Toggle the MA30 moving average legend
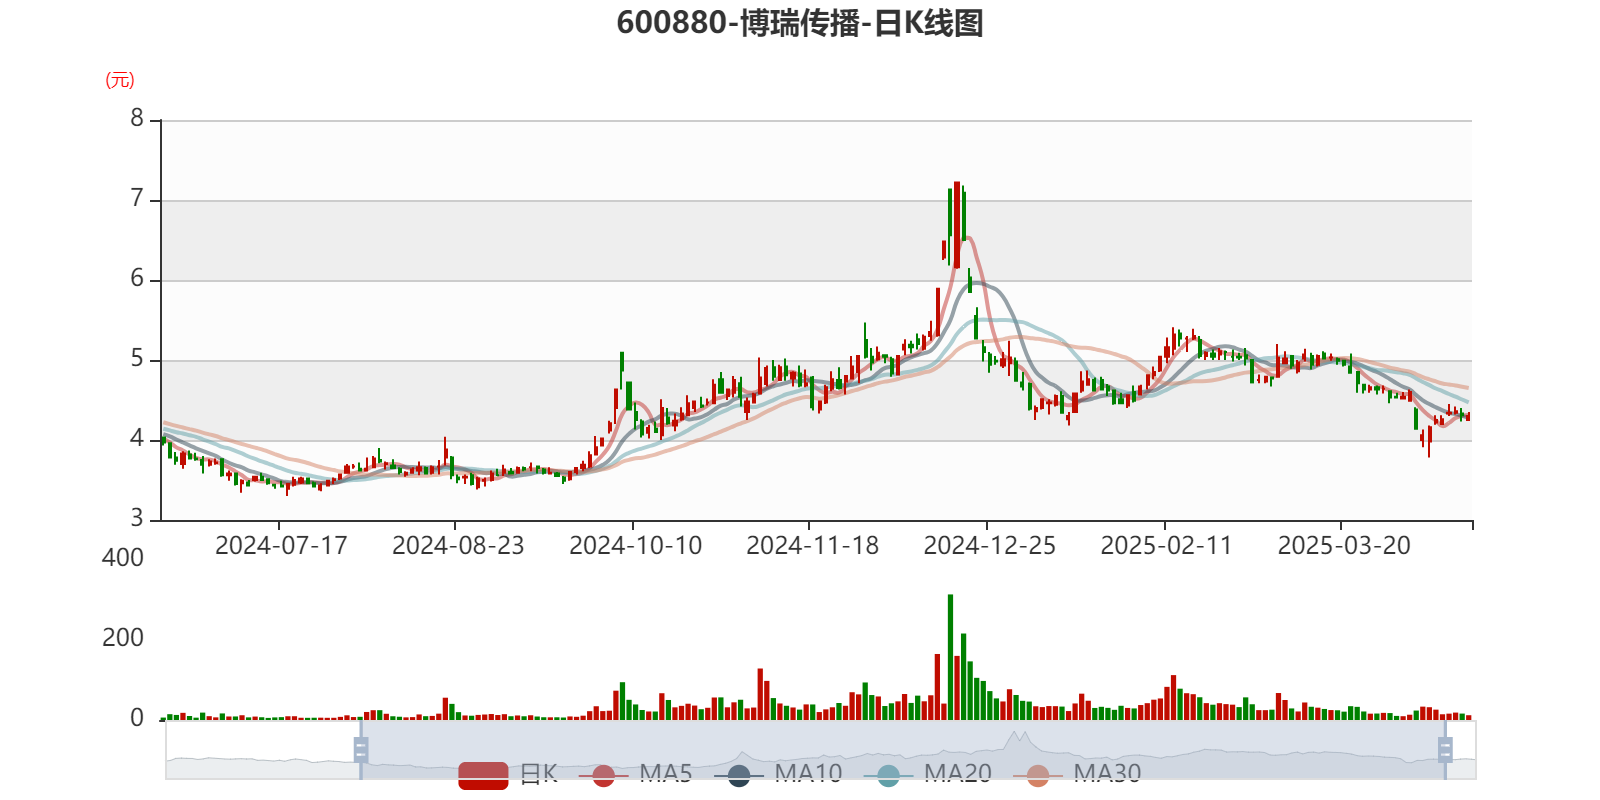Screen dimensions: 1600x800 tap(1077, 774)
